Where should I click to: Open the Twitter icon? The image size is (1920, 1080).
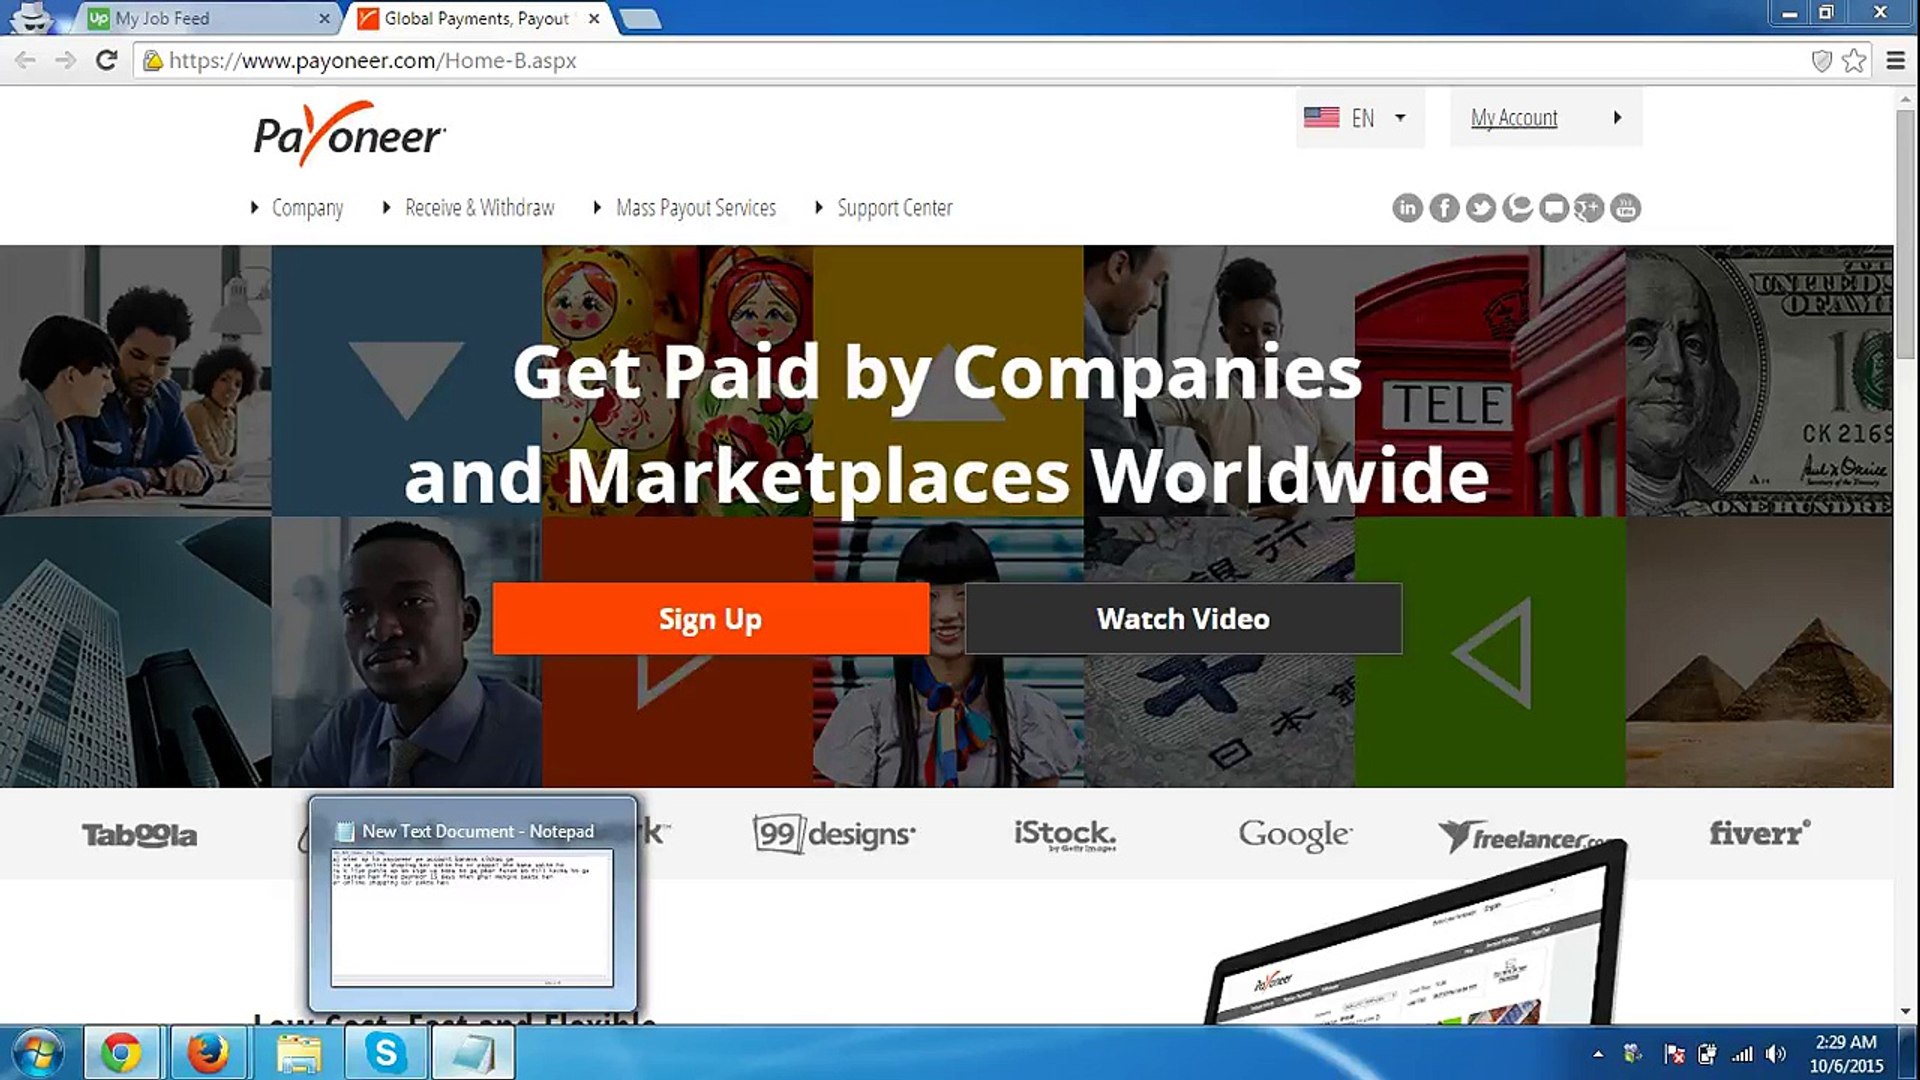1480,207
